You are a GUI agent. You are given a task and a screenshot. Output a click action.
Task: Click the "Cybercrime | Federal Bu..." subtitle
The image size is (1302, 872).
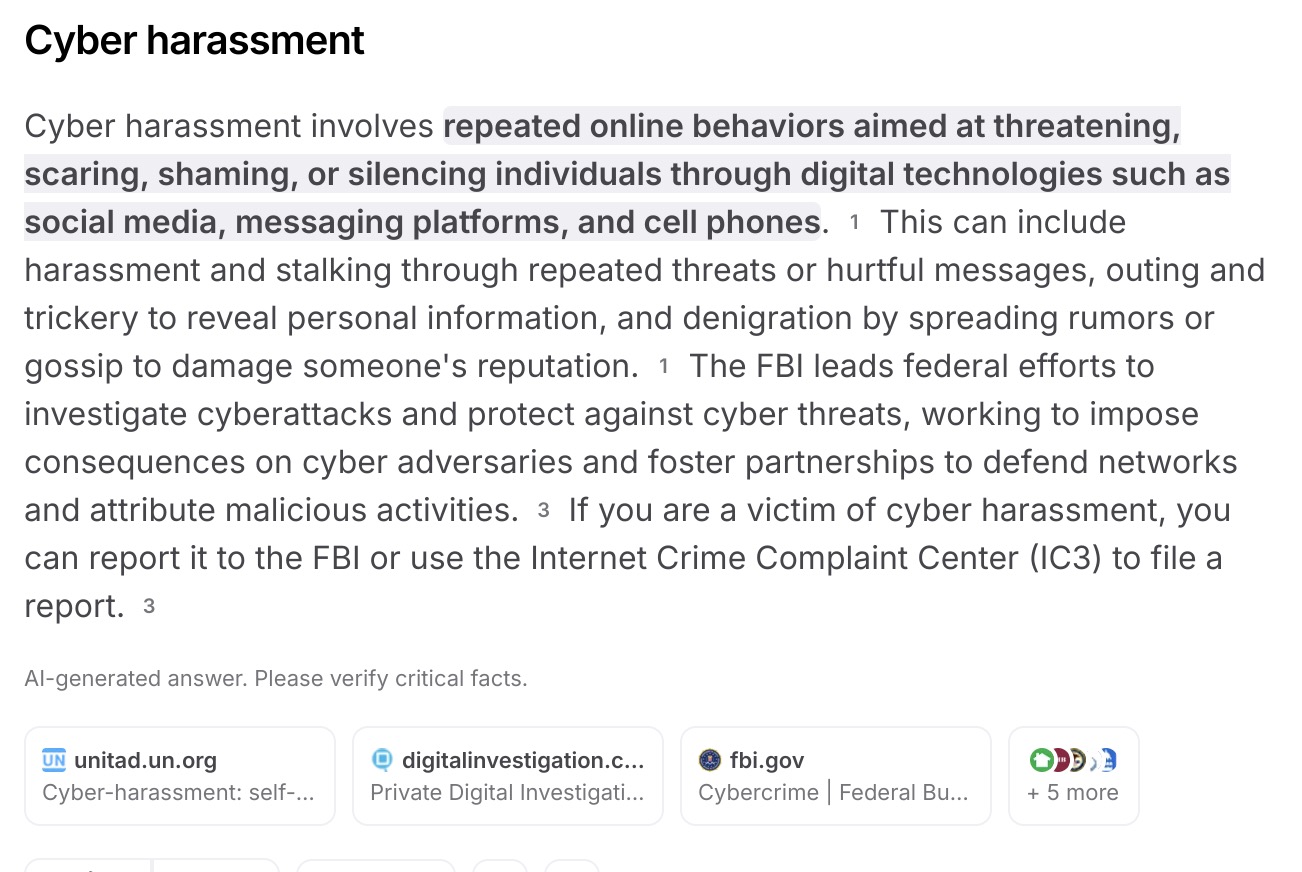pos(833,793)
